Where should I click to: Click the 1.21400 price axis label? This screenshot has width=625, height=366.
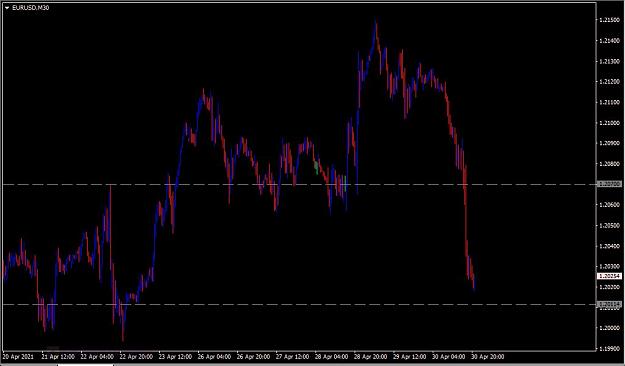(x=610, y=40)
